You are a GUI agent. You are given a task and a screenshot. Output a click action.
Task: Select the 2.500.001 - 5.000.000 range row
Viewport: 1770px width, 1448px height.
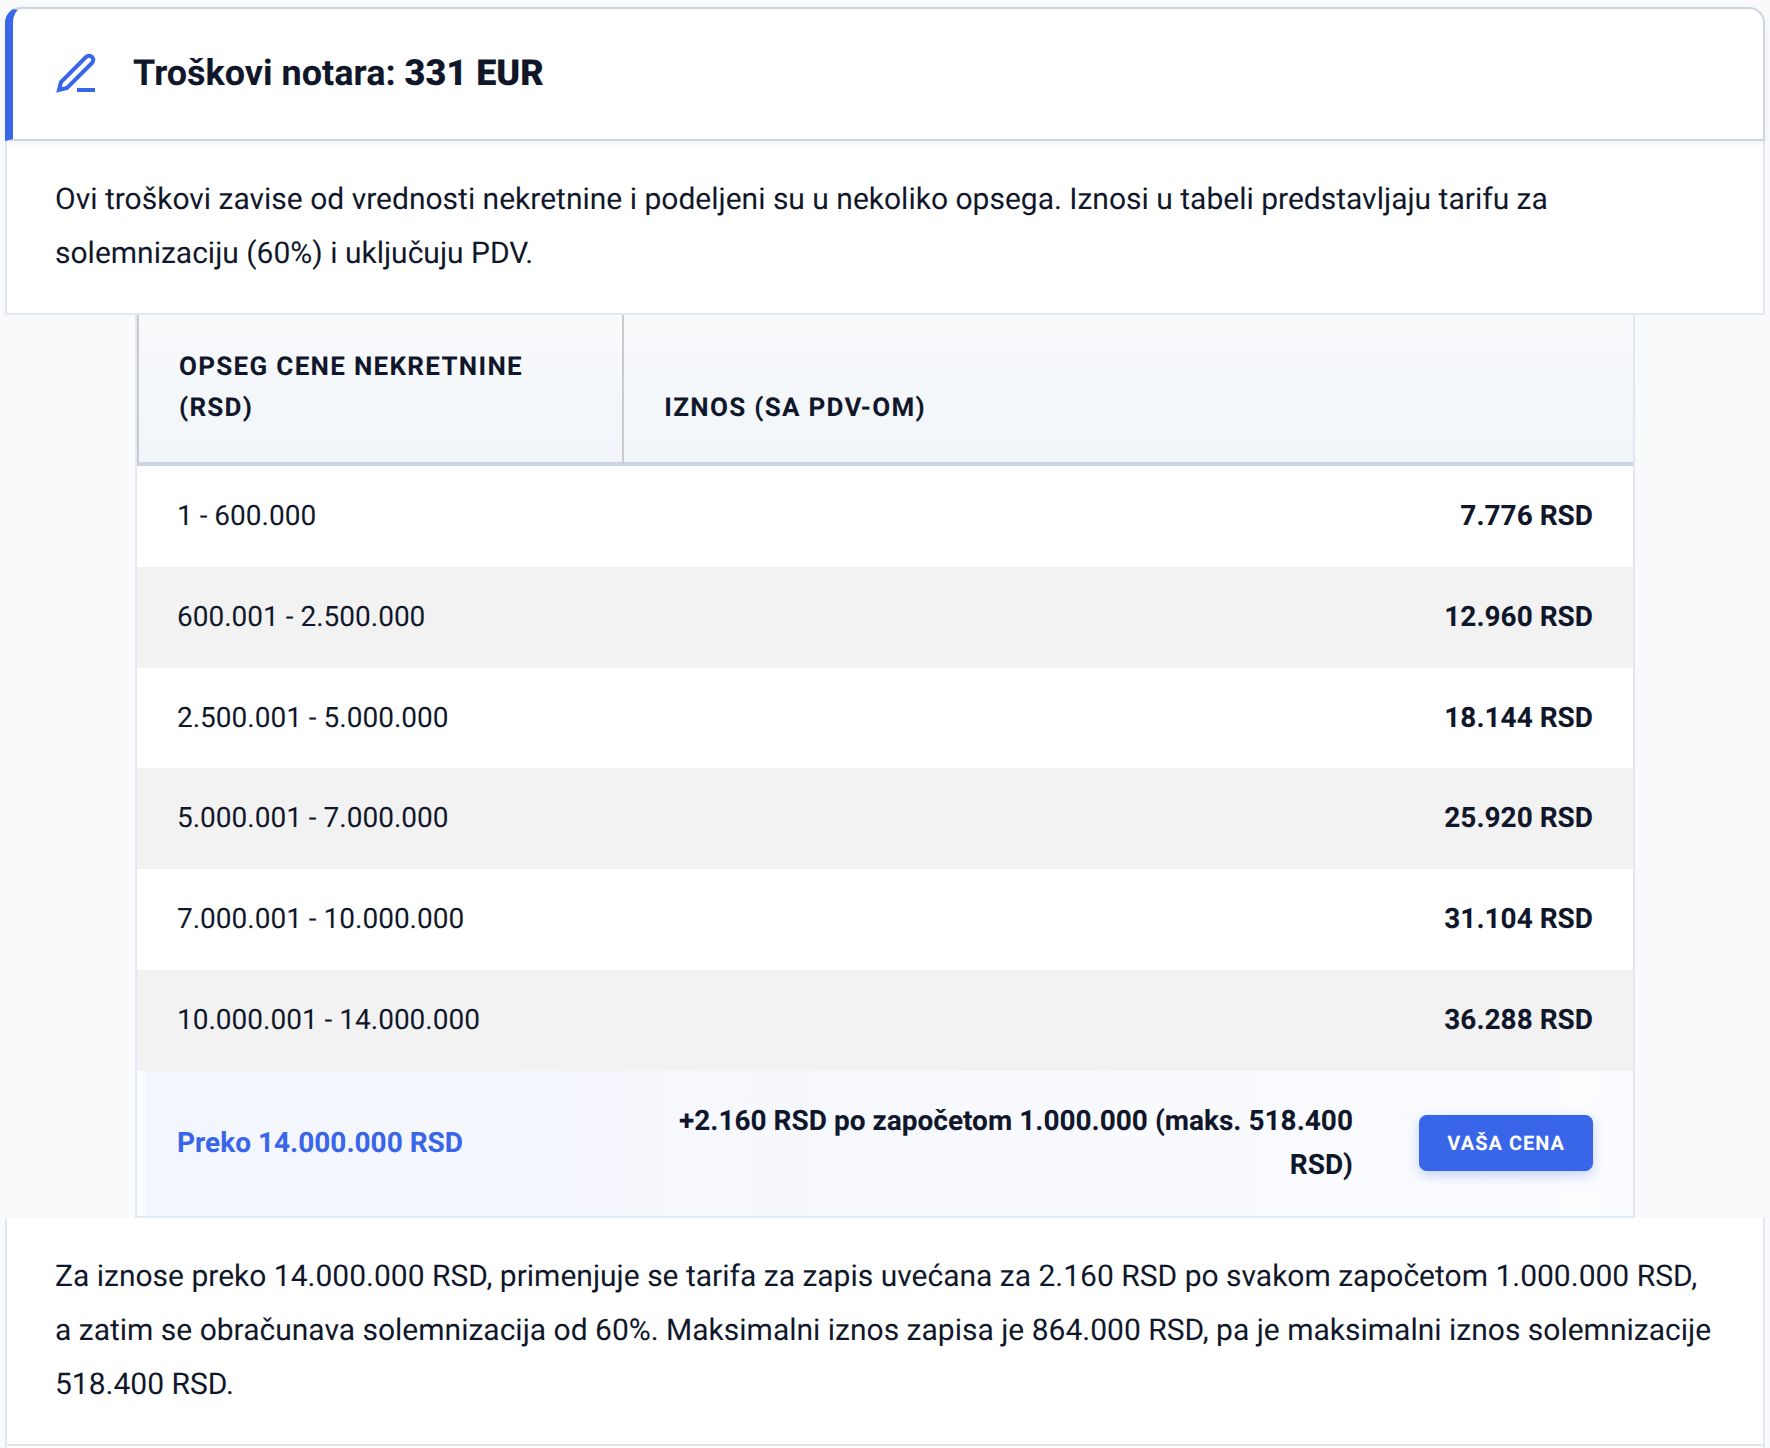pyautogui.click(x=885, y=718)
